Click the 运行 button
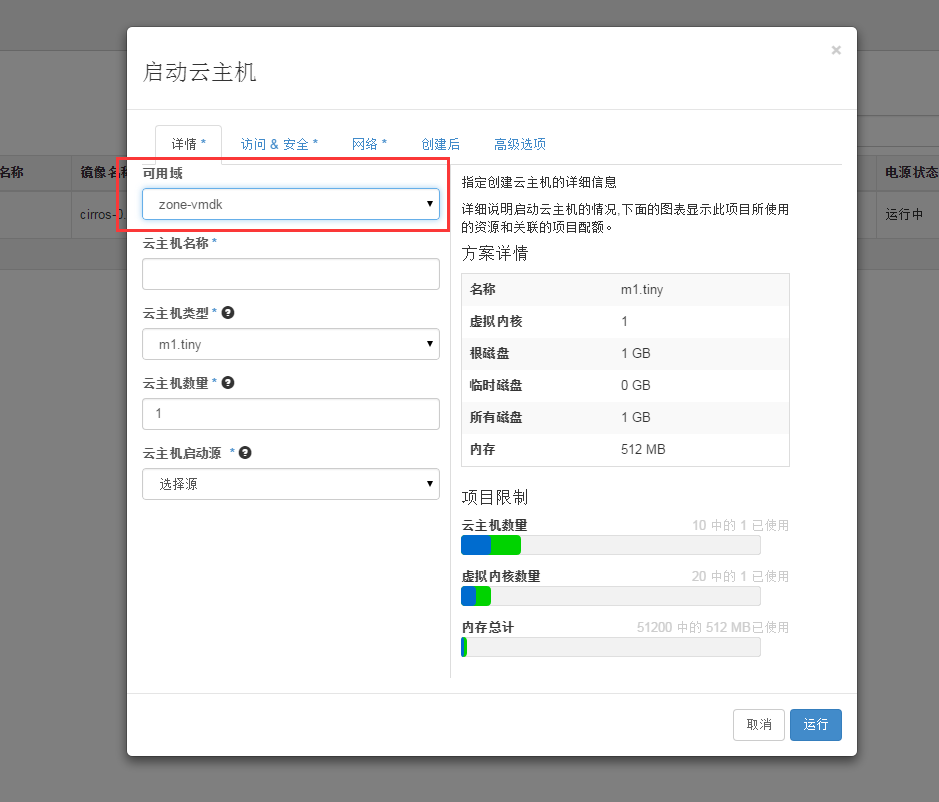Viewport: 939px width, 802px height. click(816, 725)
